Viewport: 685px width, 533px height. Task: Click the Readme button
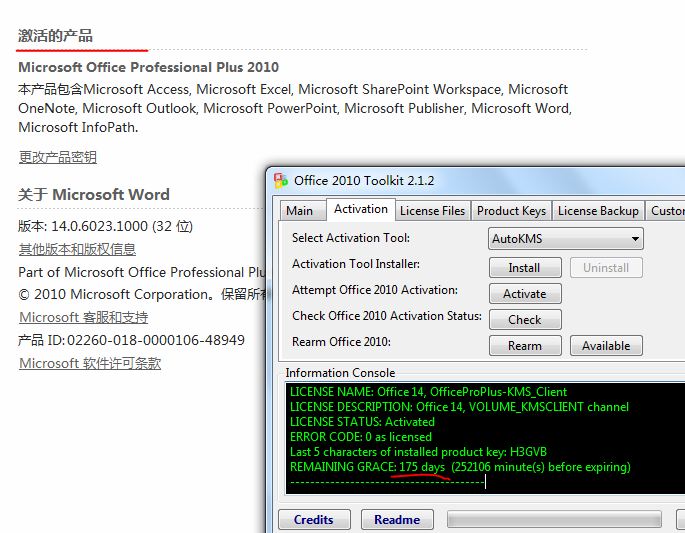click(x=397, y=520)
